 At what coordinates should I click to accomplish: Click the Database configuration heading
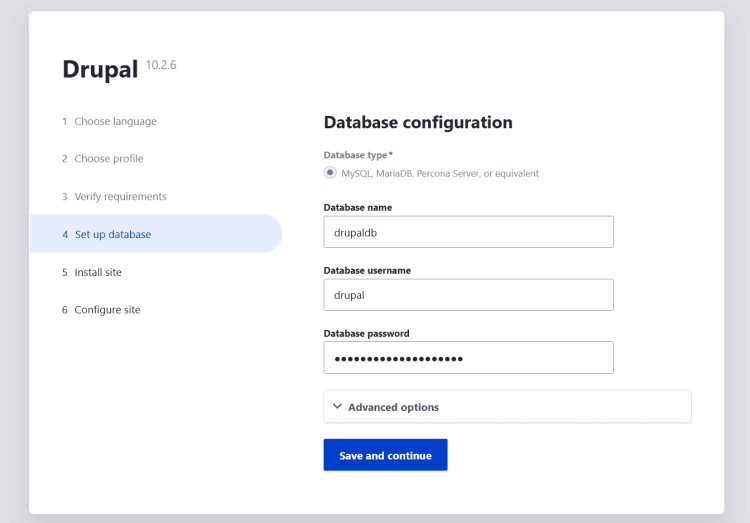[418, 122]
